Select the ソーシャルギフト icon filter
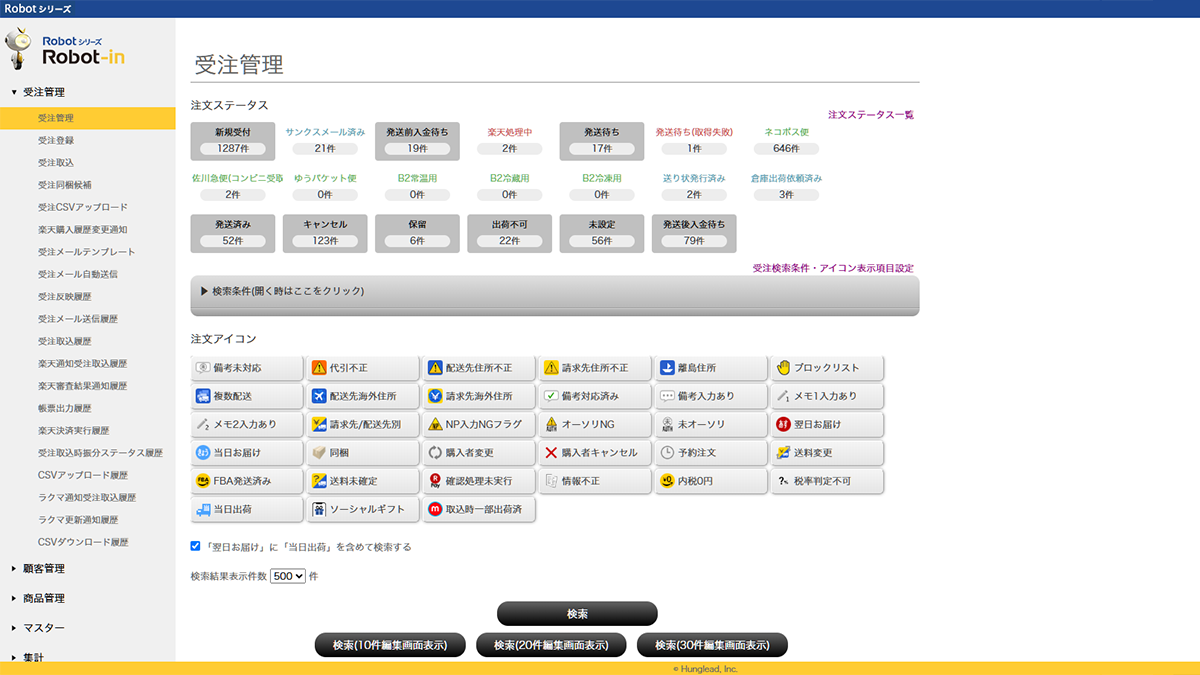This screenshot has height=675, width=1200. tap(362, 508)
